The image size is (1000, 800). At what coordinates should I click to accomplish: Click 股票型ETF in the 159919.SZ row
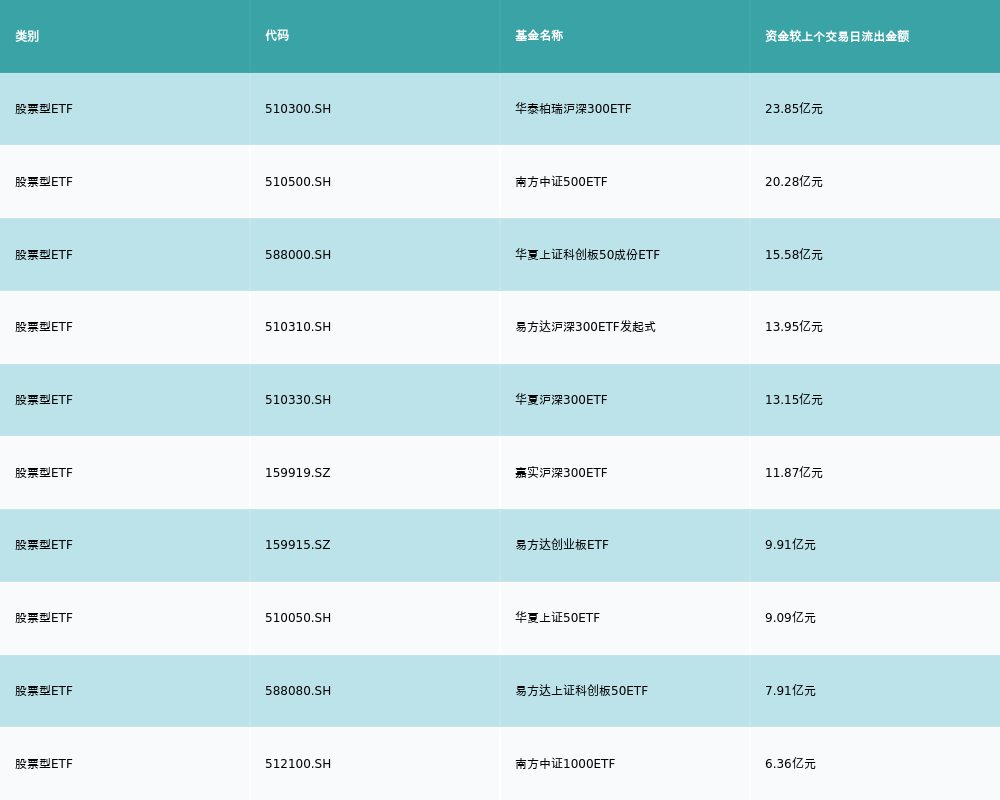tap(44, 473)
